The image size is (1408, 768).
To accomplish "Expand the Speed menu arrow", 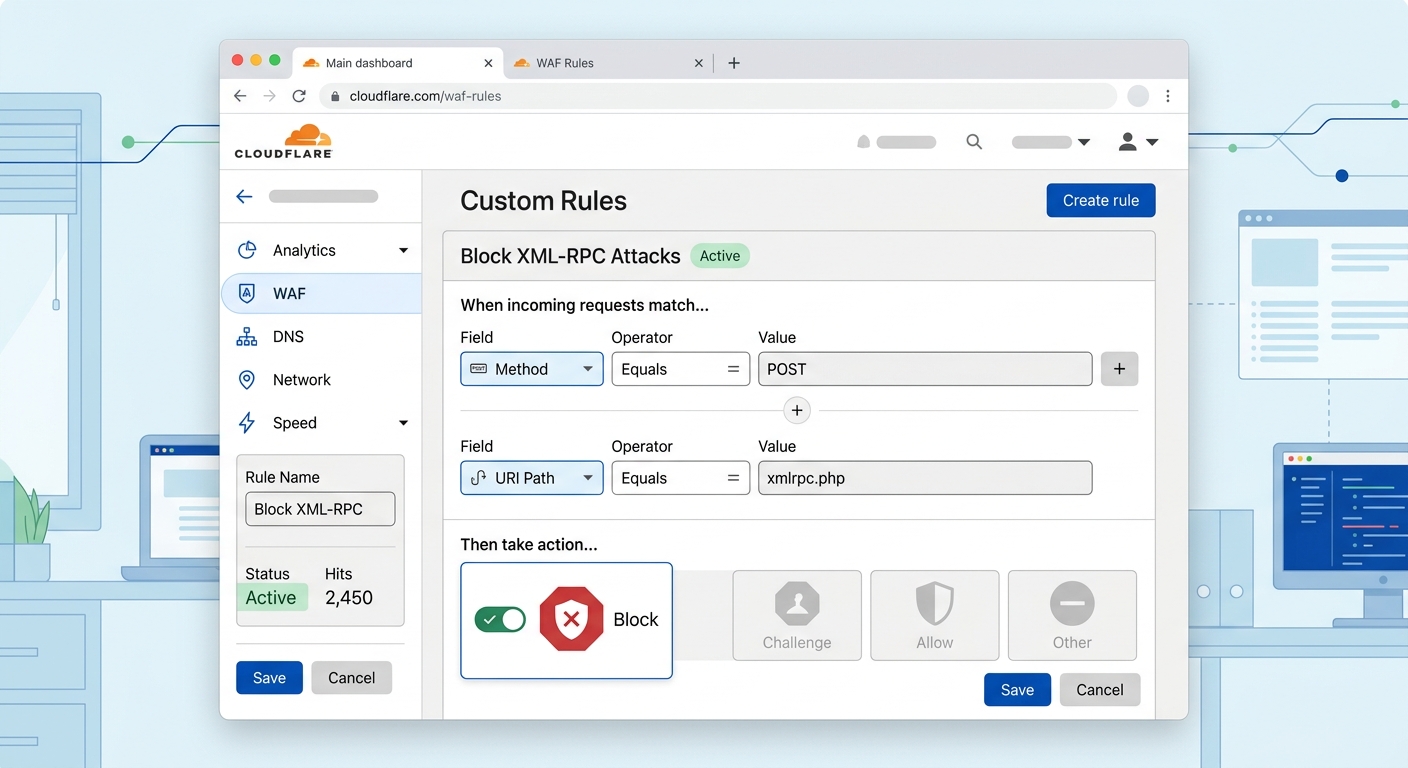I will coord(404,423).
